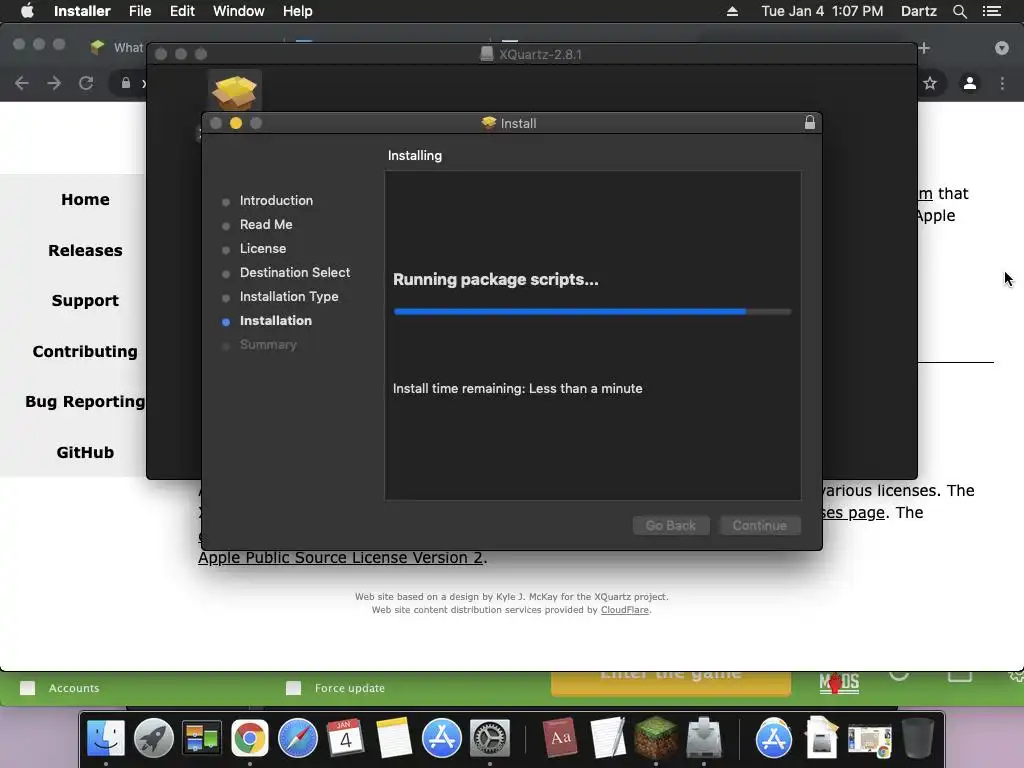Screen dimensions: 1024x768
Task: Open Releases link in sidebar
Action: tap(85, 250)
